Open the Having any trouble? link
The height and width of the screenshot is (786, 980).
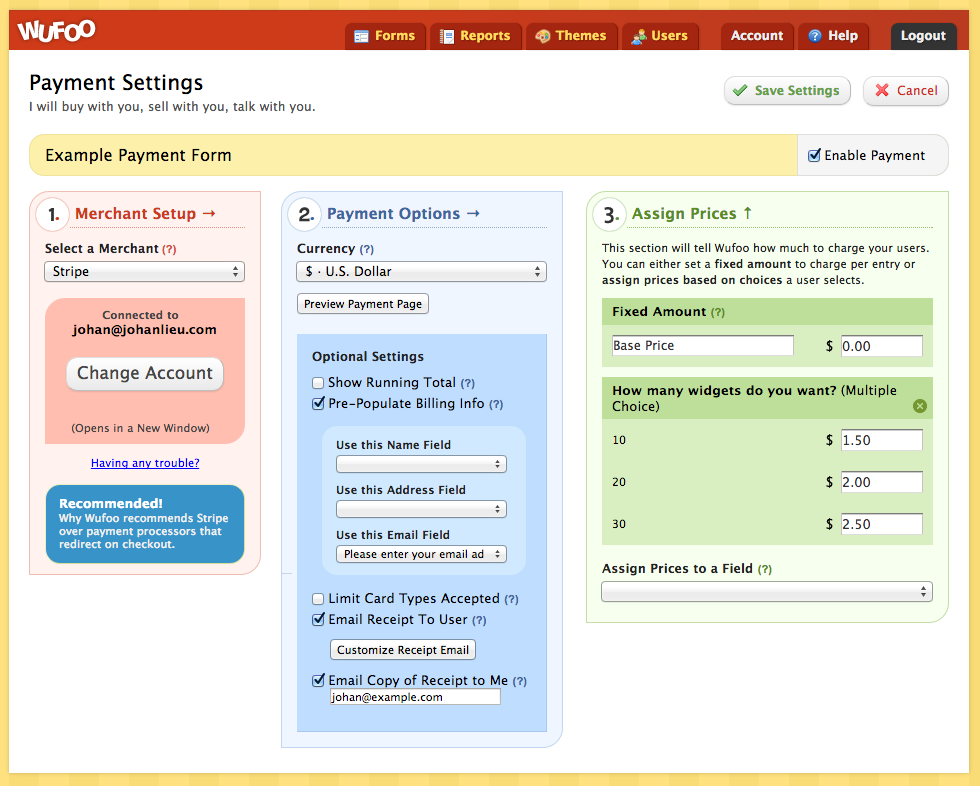tap(145, 463)
